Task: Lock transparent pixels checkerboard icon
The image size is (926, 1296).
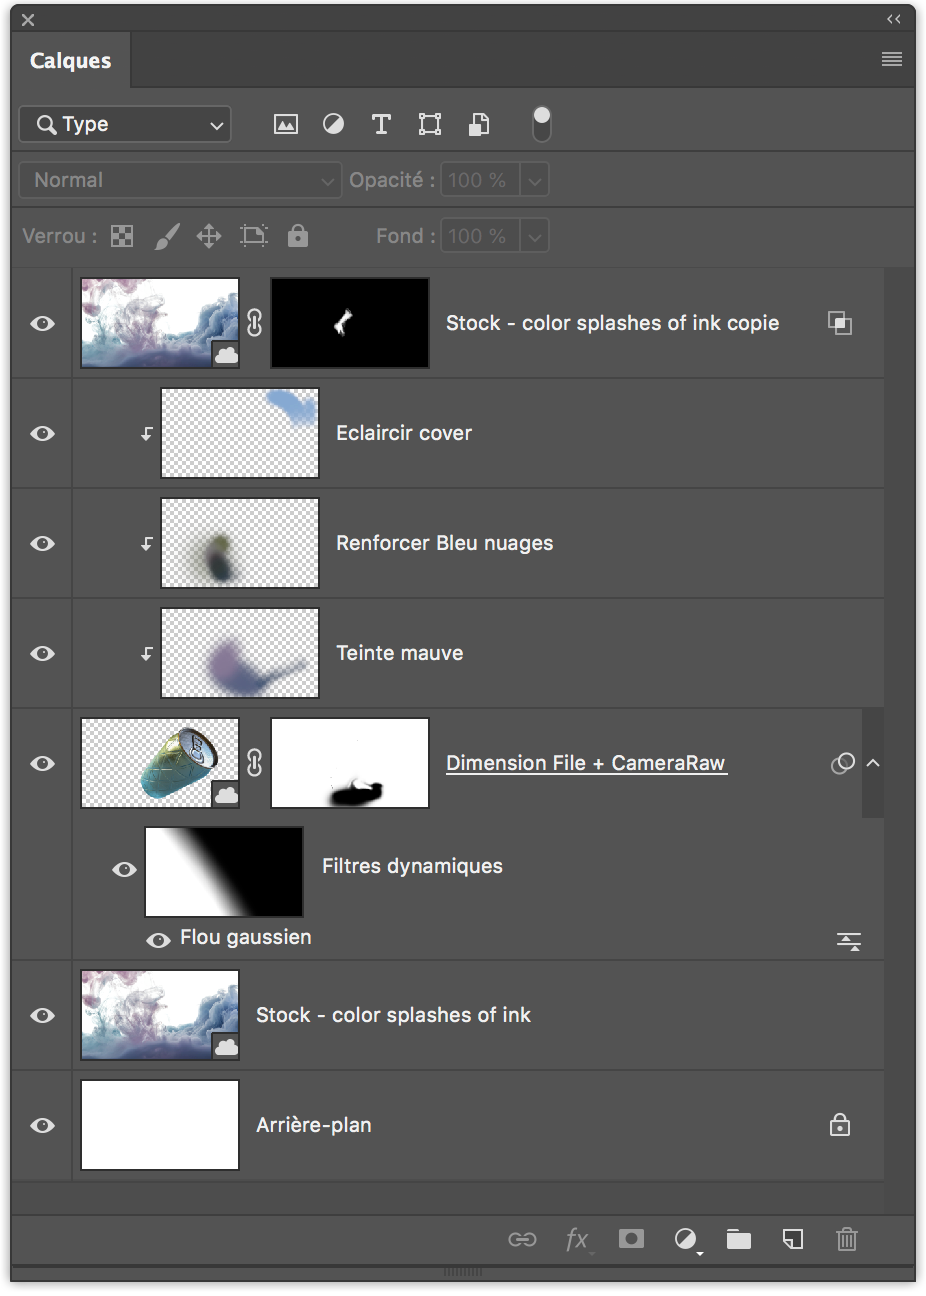Action: pyautogui.click(x=122, y=236)
